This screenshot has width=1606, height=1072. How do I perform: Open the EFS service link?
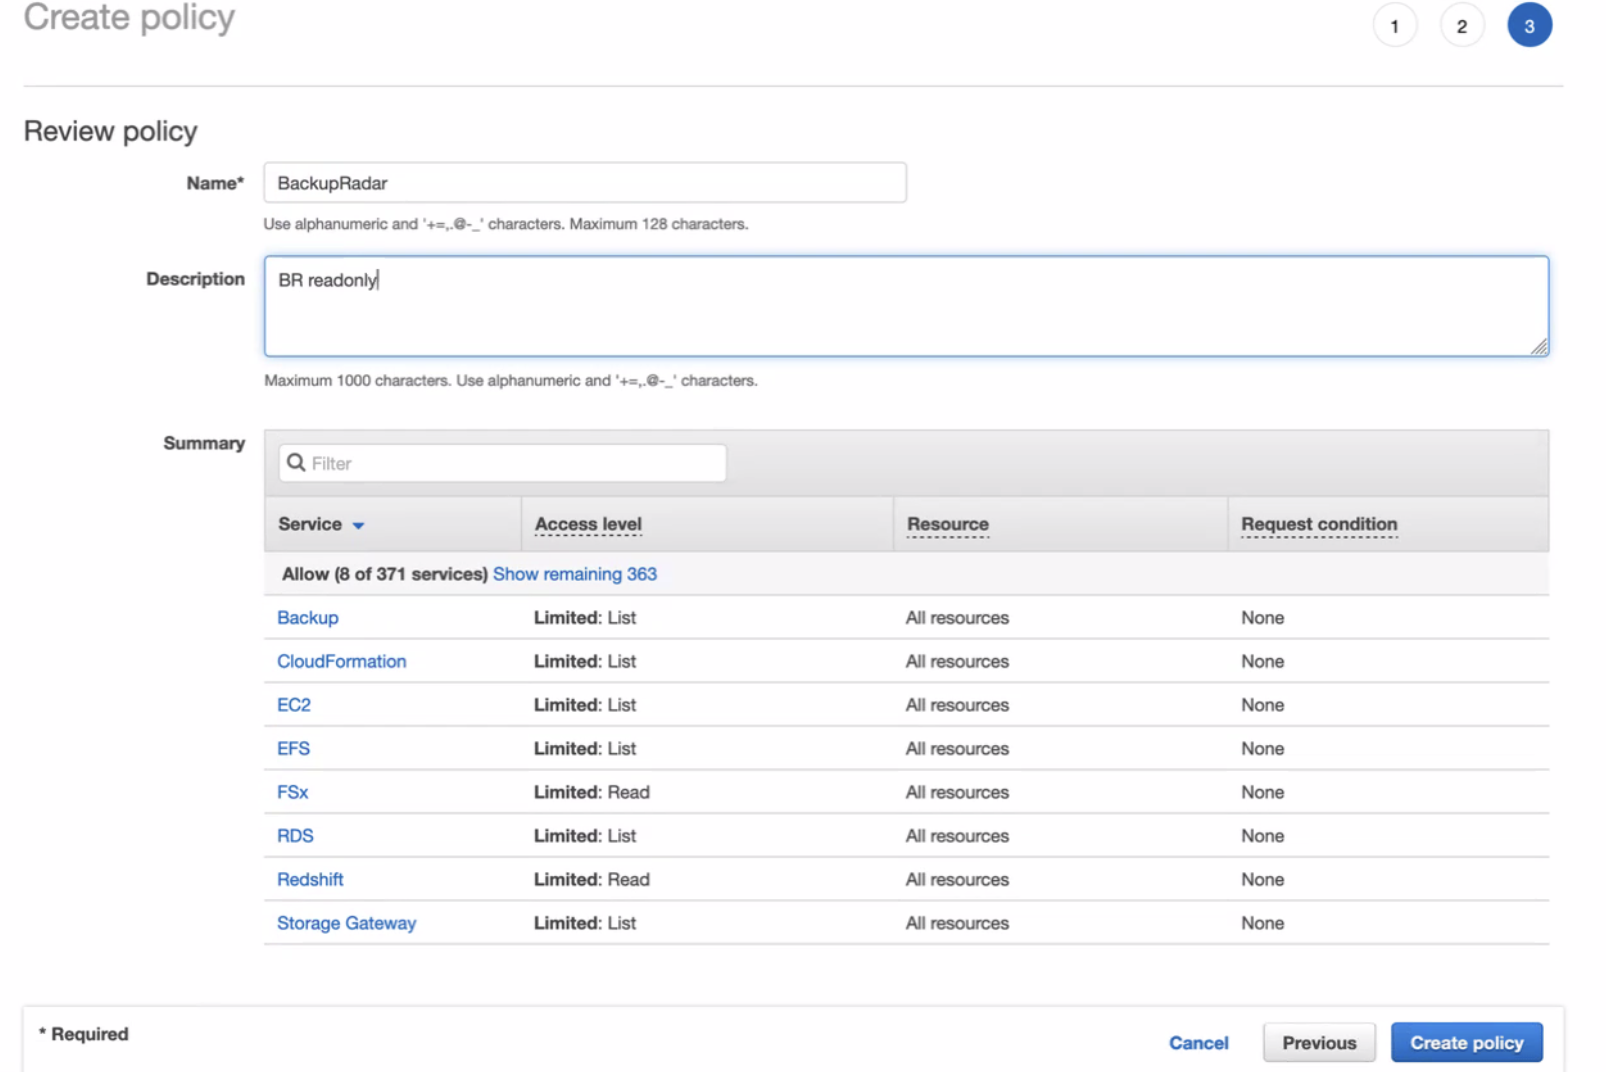click(x=294, y=748)
